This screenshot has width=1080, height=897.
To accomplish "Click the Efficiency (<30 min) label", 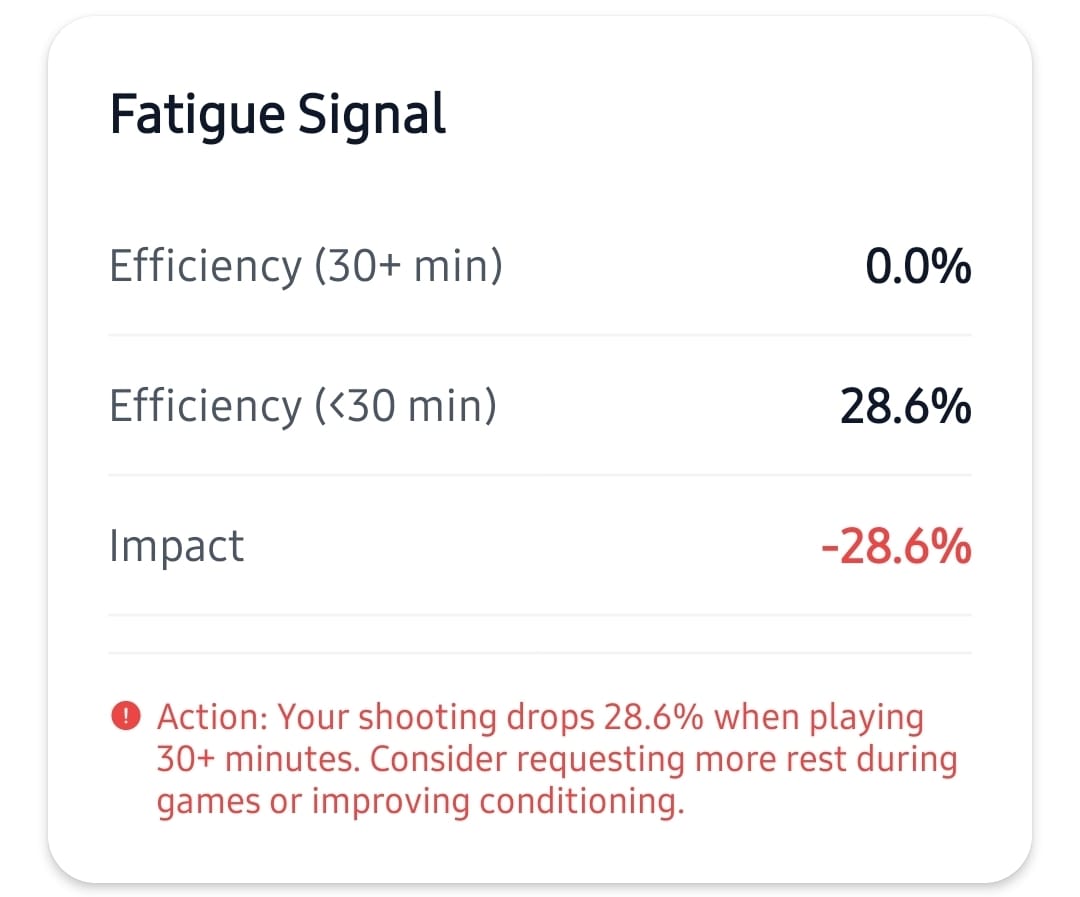I will coord(300,405).
